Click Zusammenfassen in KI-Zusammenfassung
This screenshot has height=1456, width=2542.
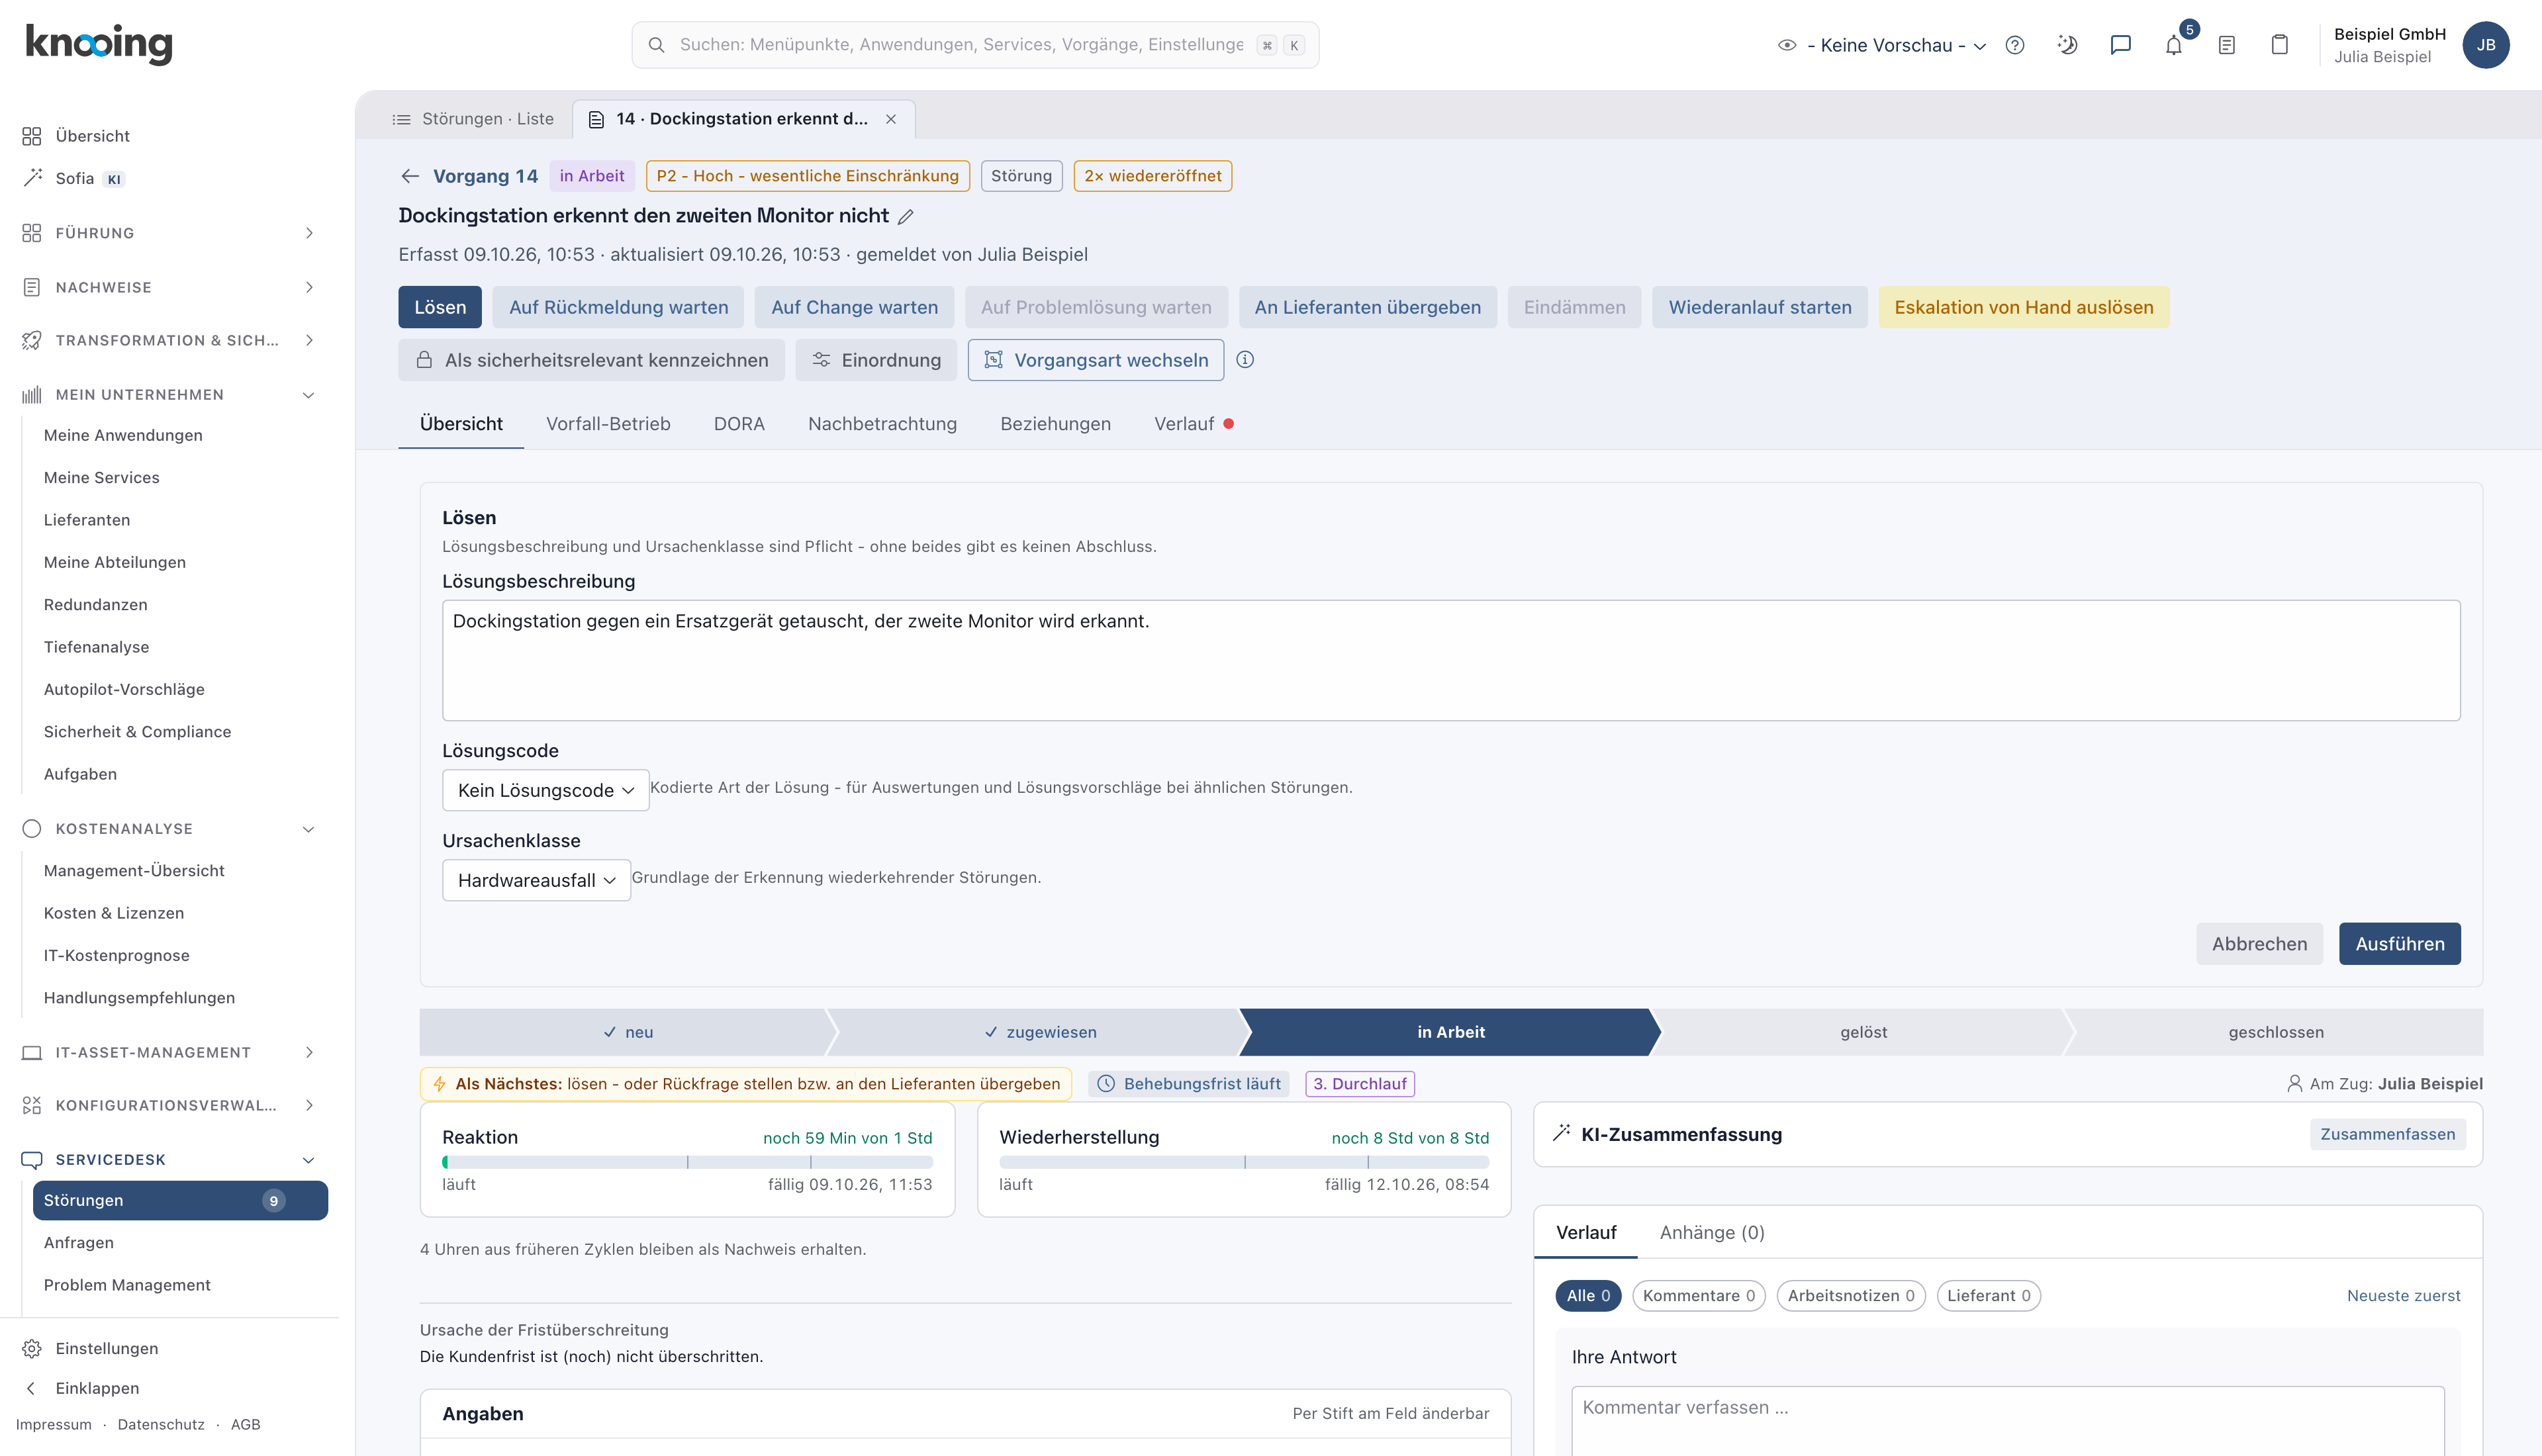click(x=2387, y=1134)
